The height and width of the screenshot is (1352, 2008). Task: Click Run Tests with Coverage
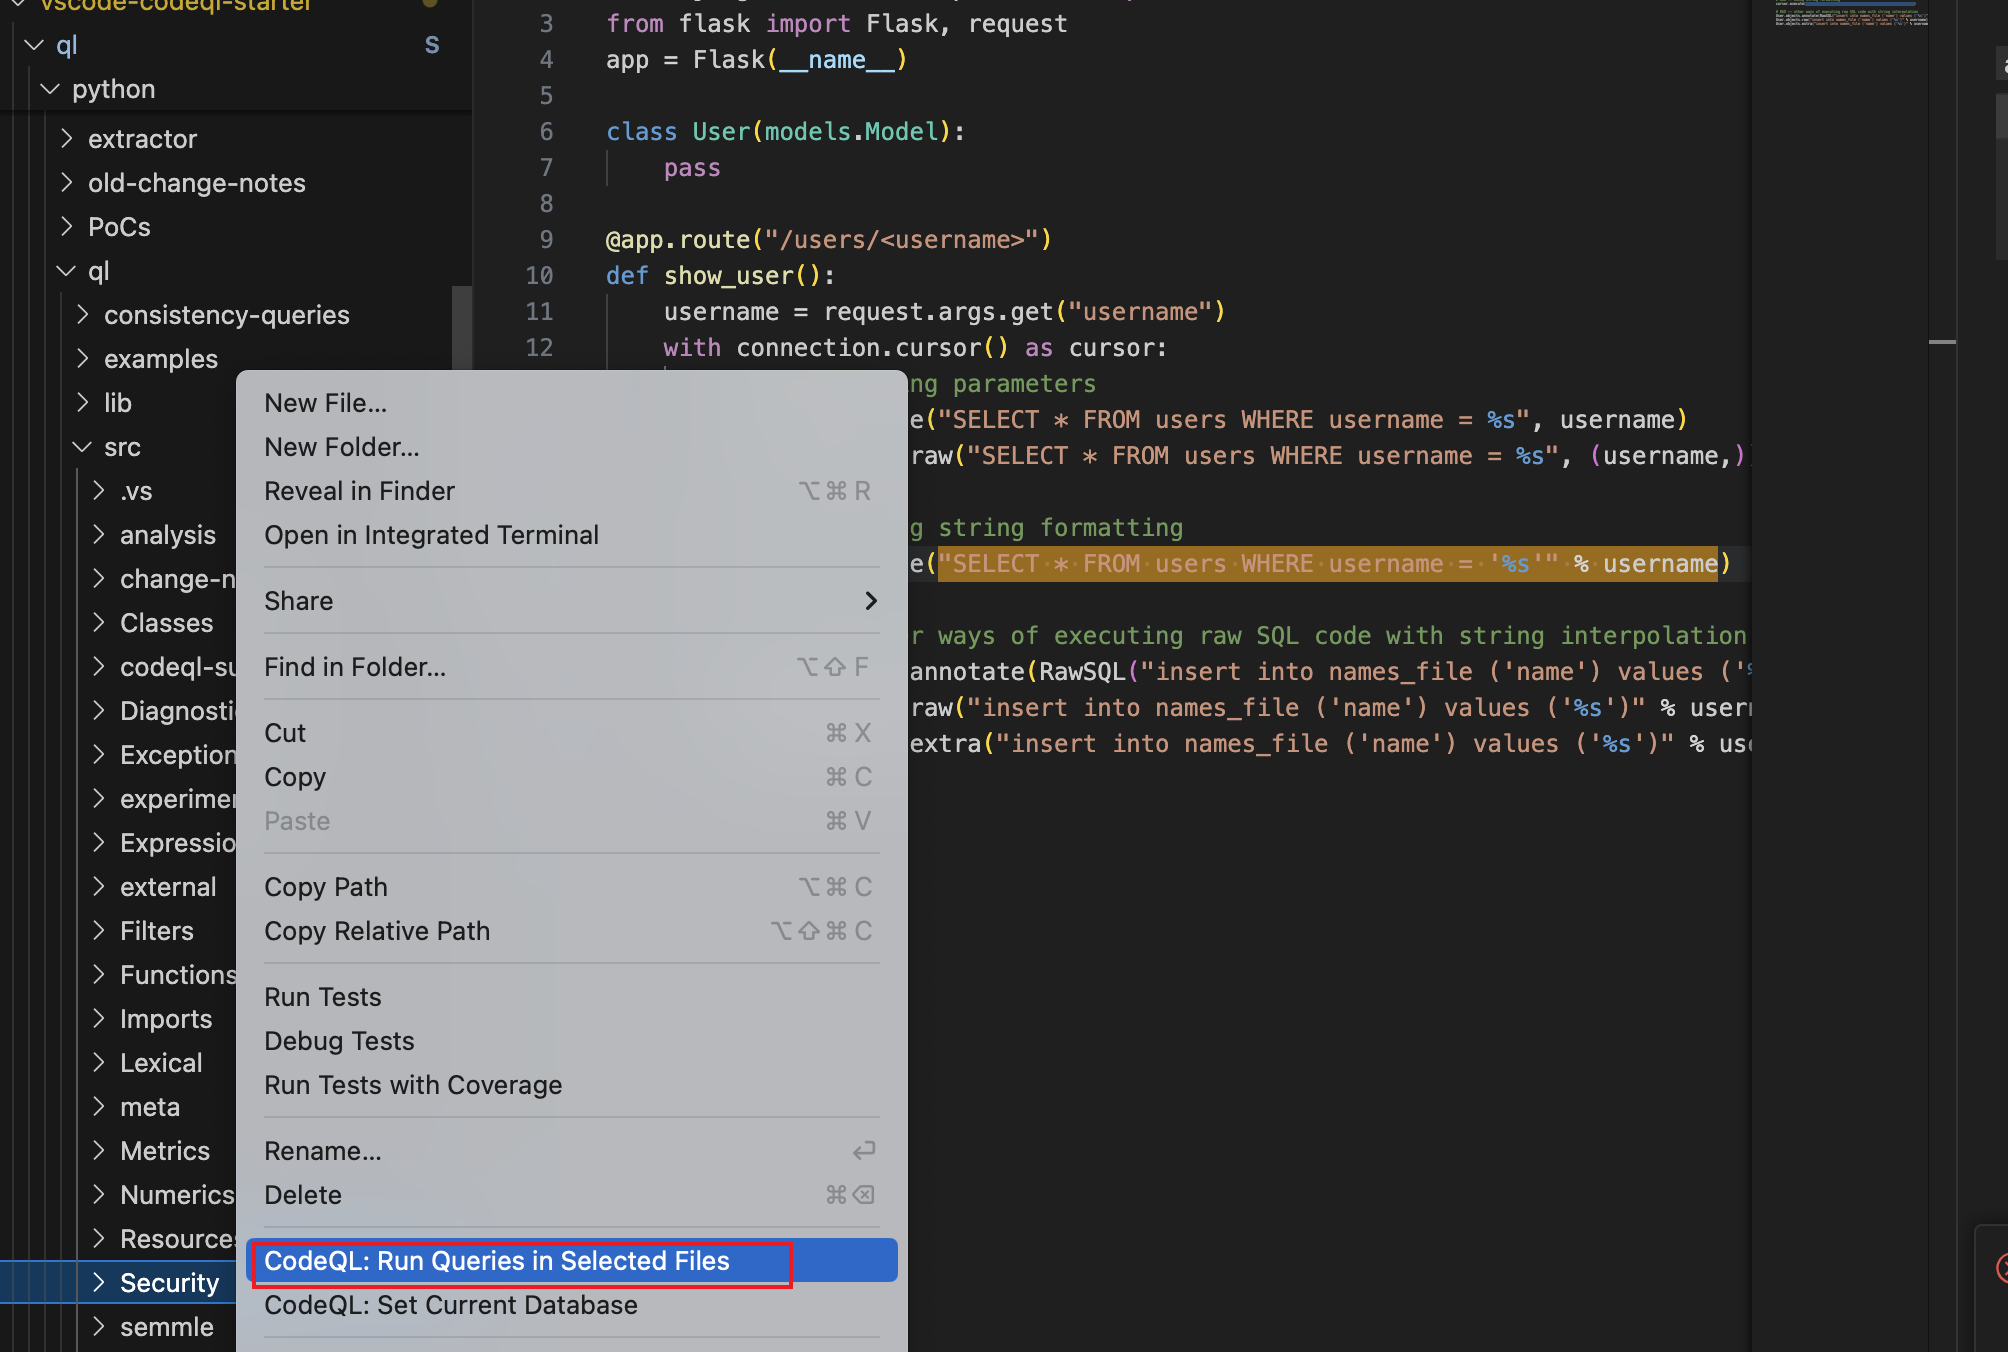[413, 1085]
